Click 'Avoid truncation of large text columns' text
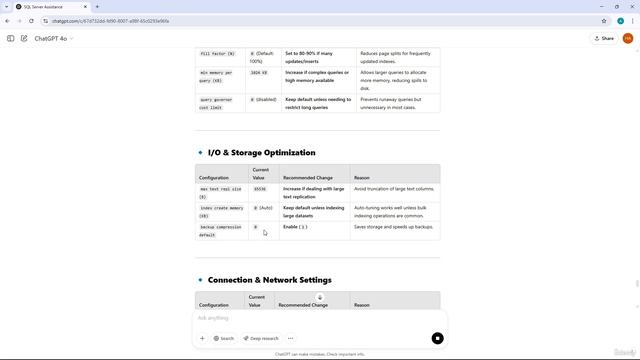 pyautogui.click(x=394, y=189)
